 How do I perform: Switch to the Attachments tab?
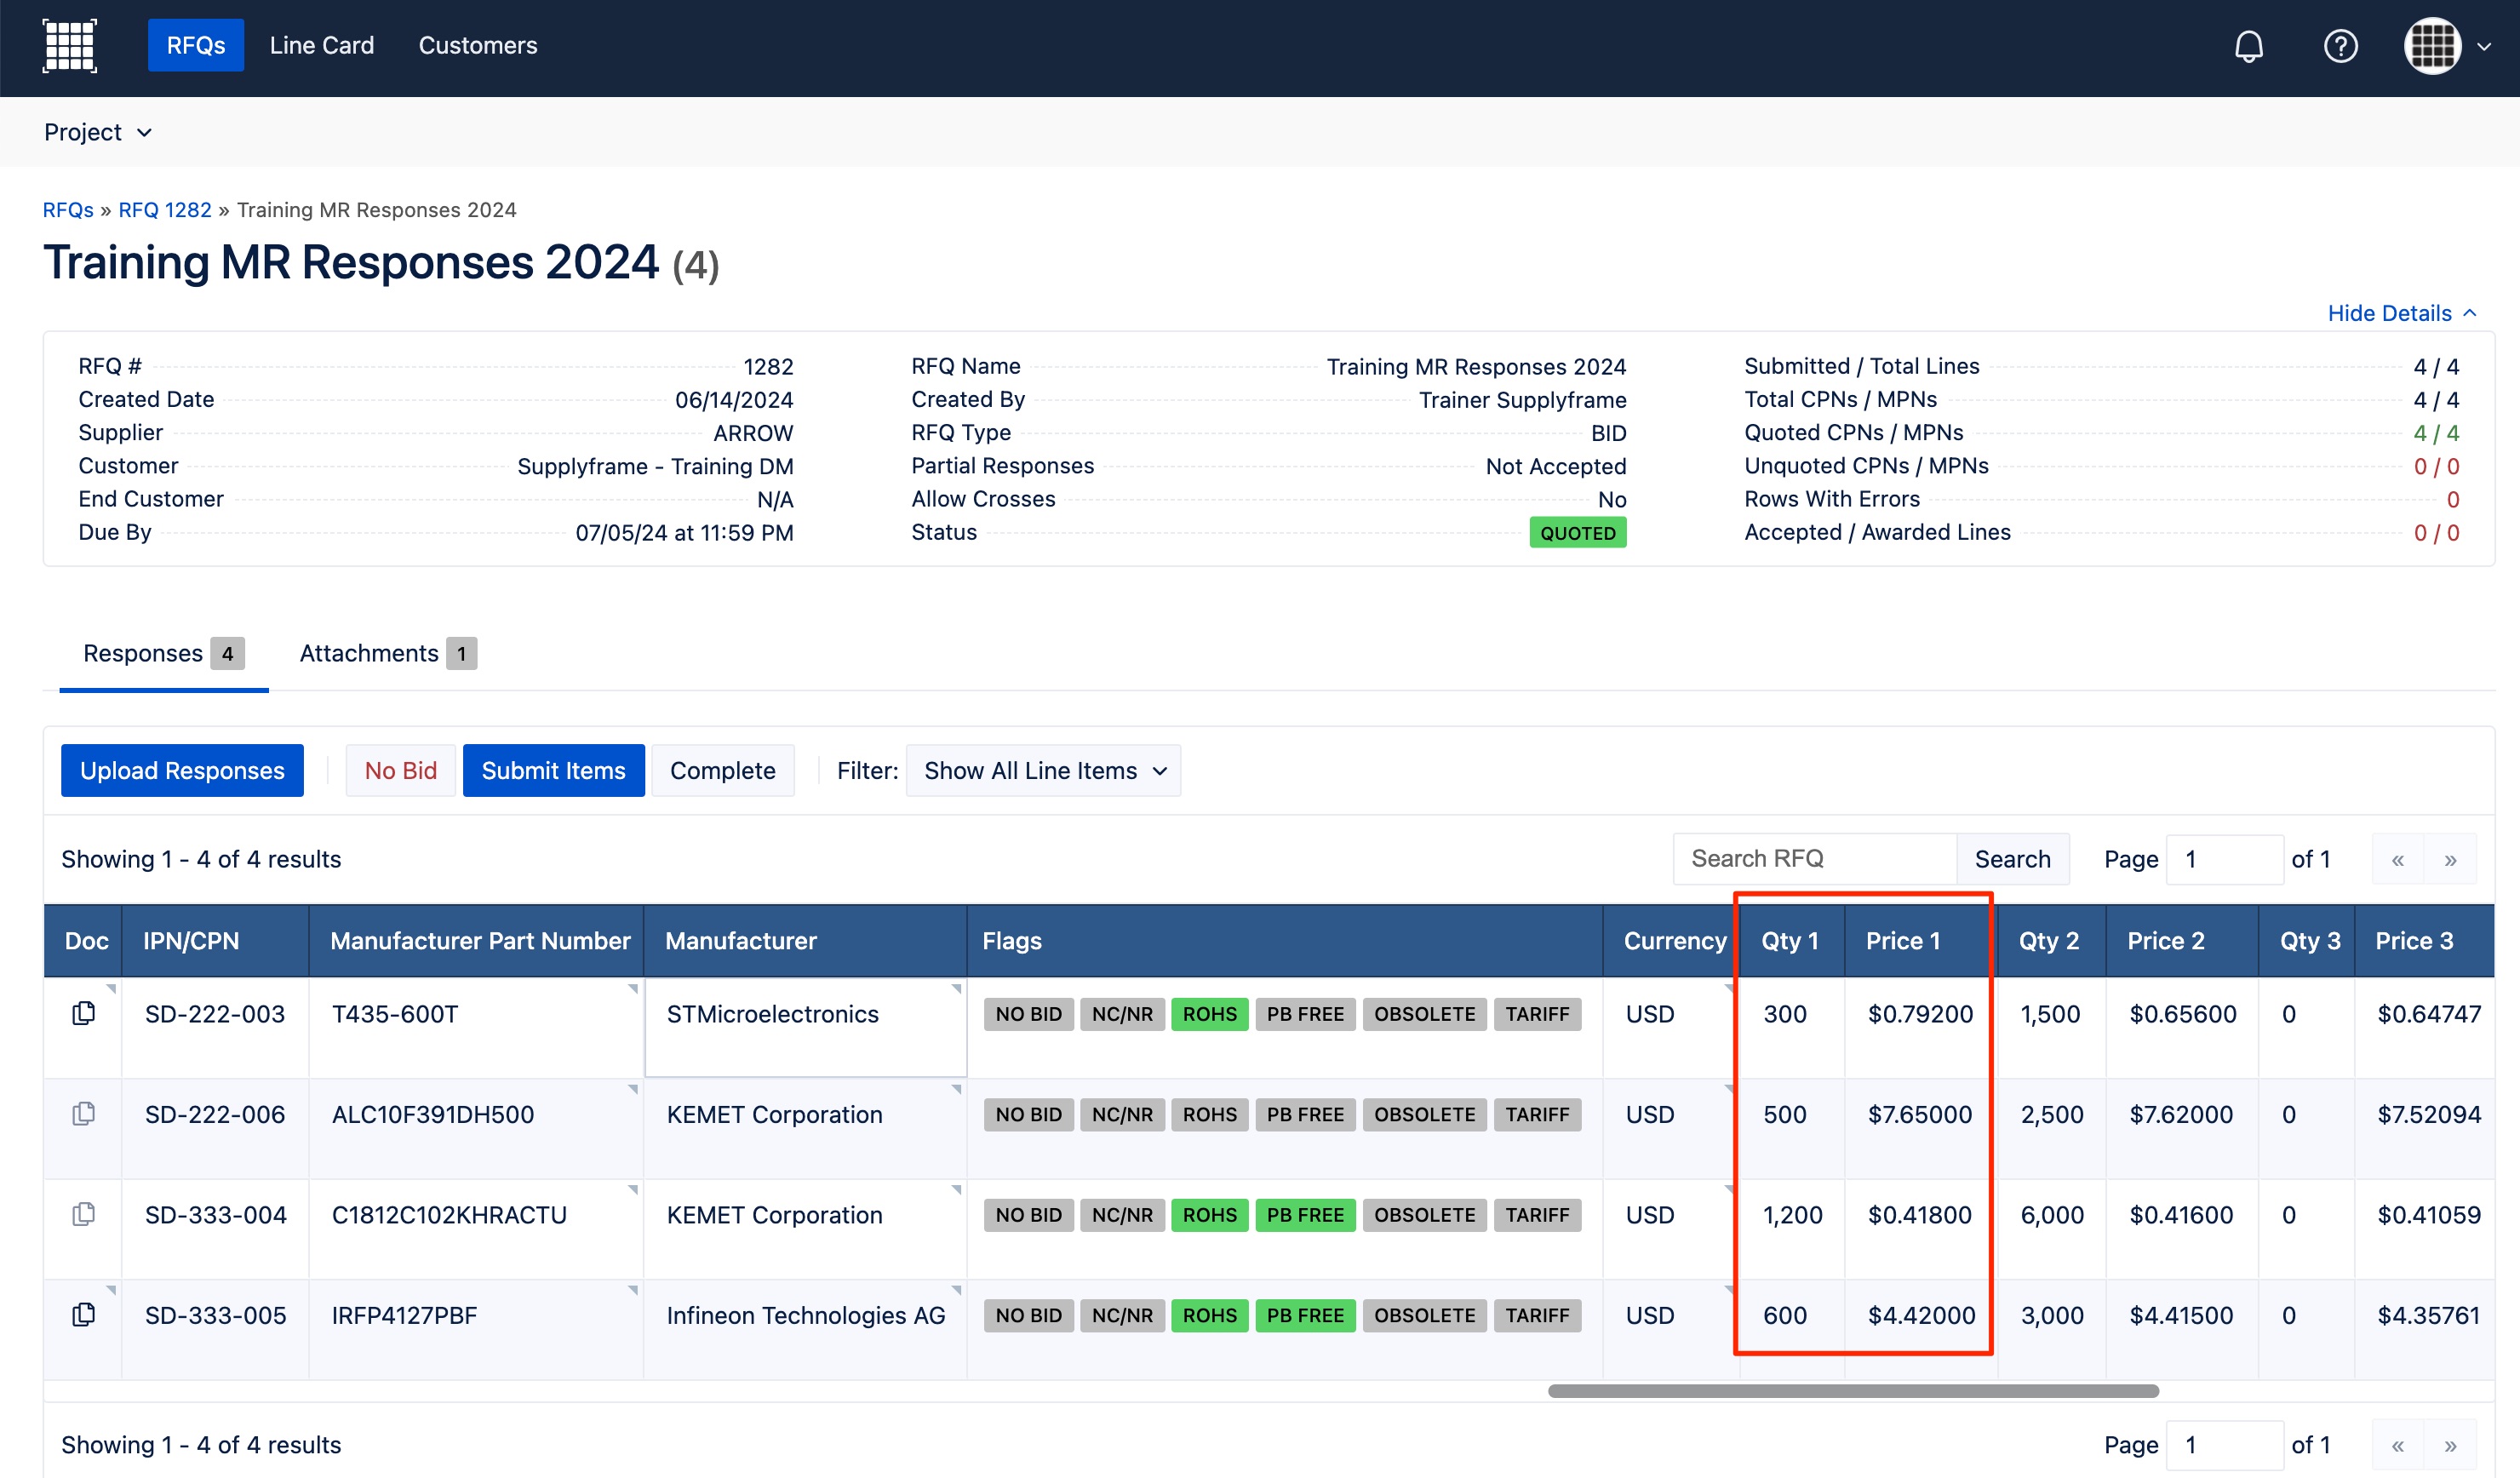point(371,653)
